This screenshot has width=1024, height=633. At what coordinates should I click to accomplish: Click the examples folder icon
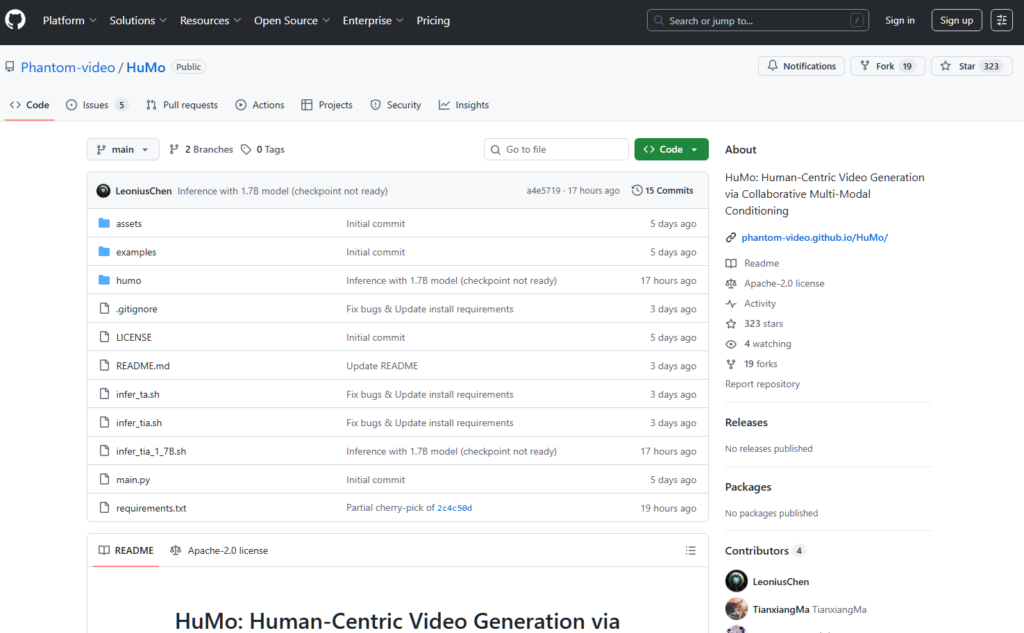(104, 252)
